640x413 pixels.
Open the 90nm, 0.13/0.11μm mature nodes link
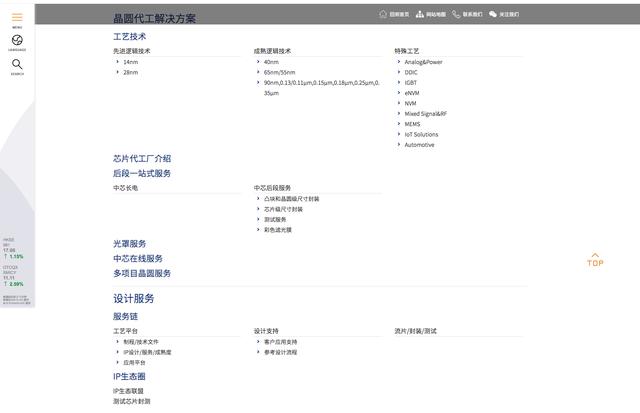[x=322, y=88]
